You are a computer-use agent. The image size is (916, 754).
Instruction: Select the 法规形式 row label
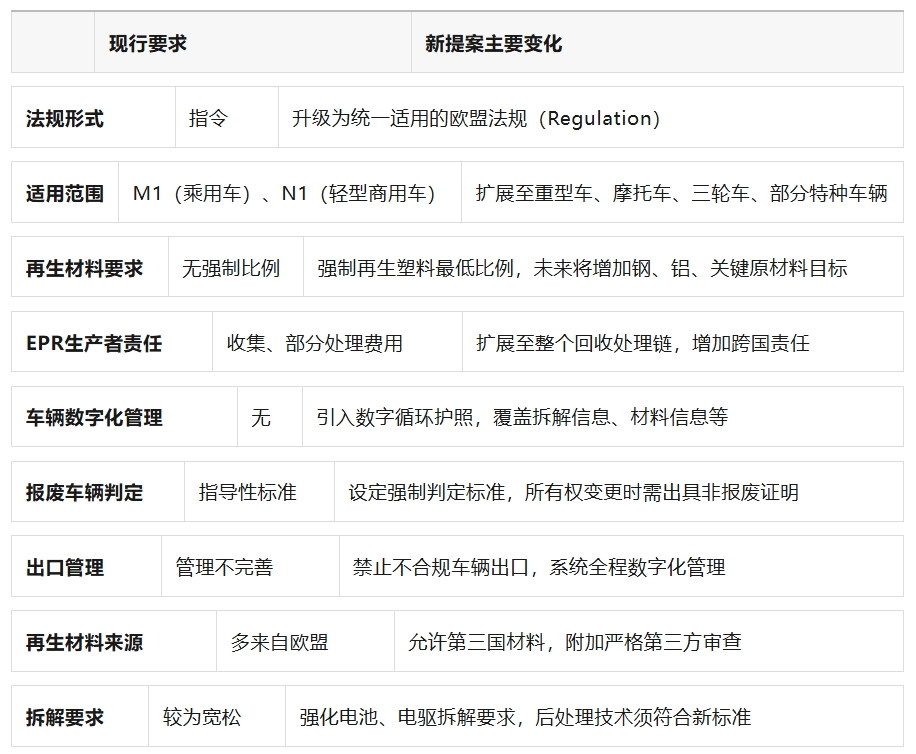tap(65, 119)
